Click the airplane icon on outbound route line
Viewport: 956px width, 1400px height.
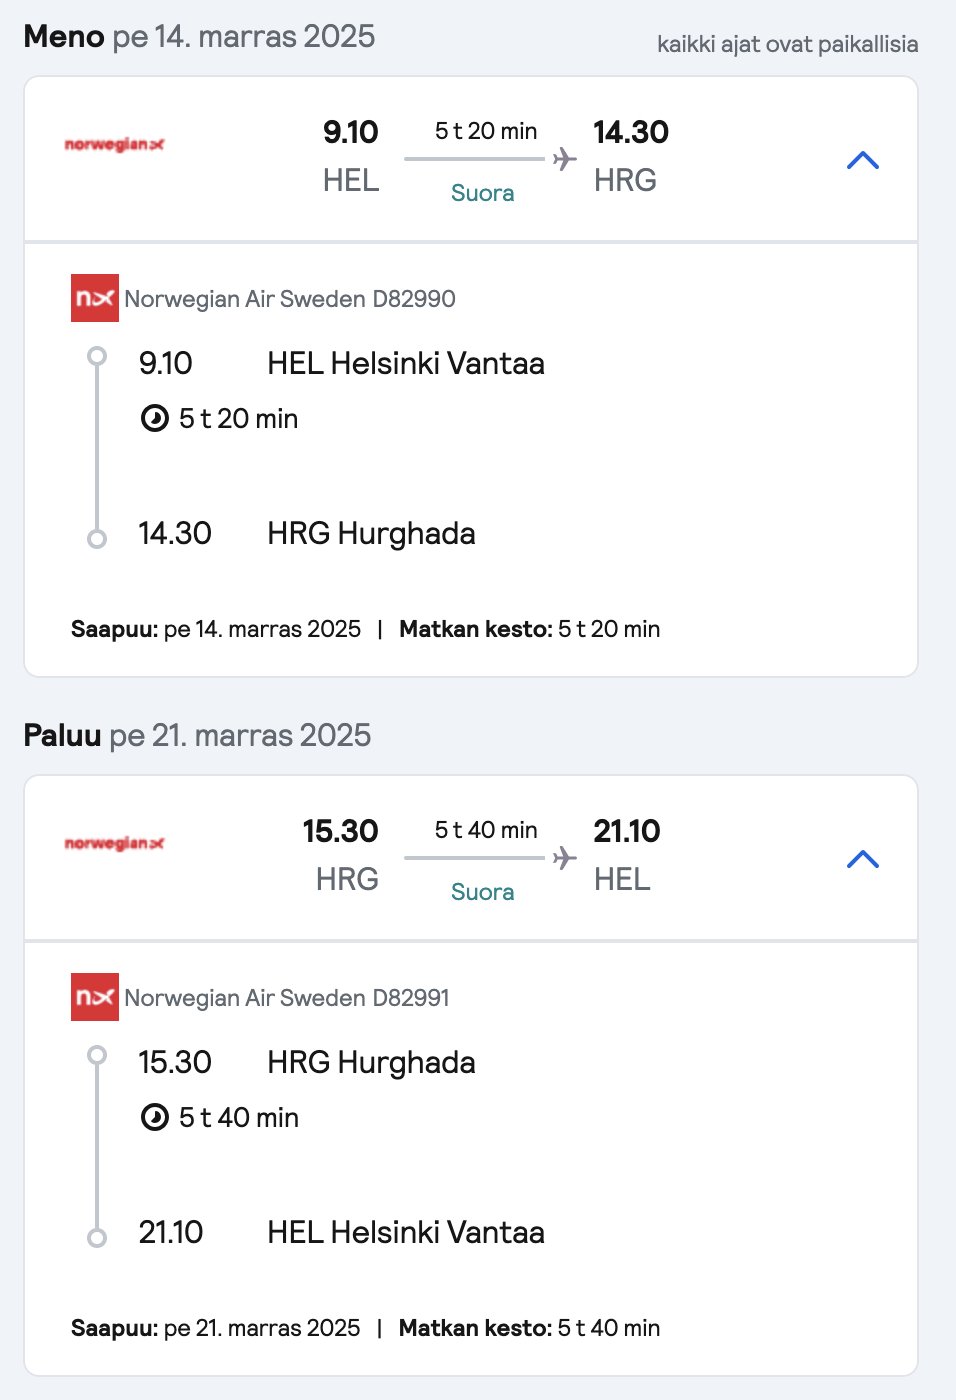pyautogui.click(x=565, y=158)
